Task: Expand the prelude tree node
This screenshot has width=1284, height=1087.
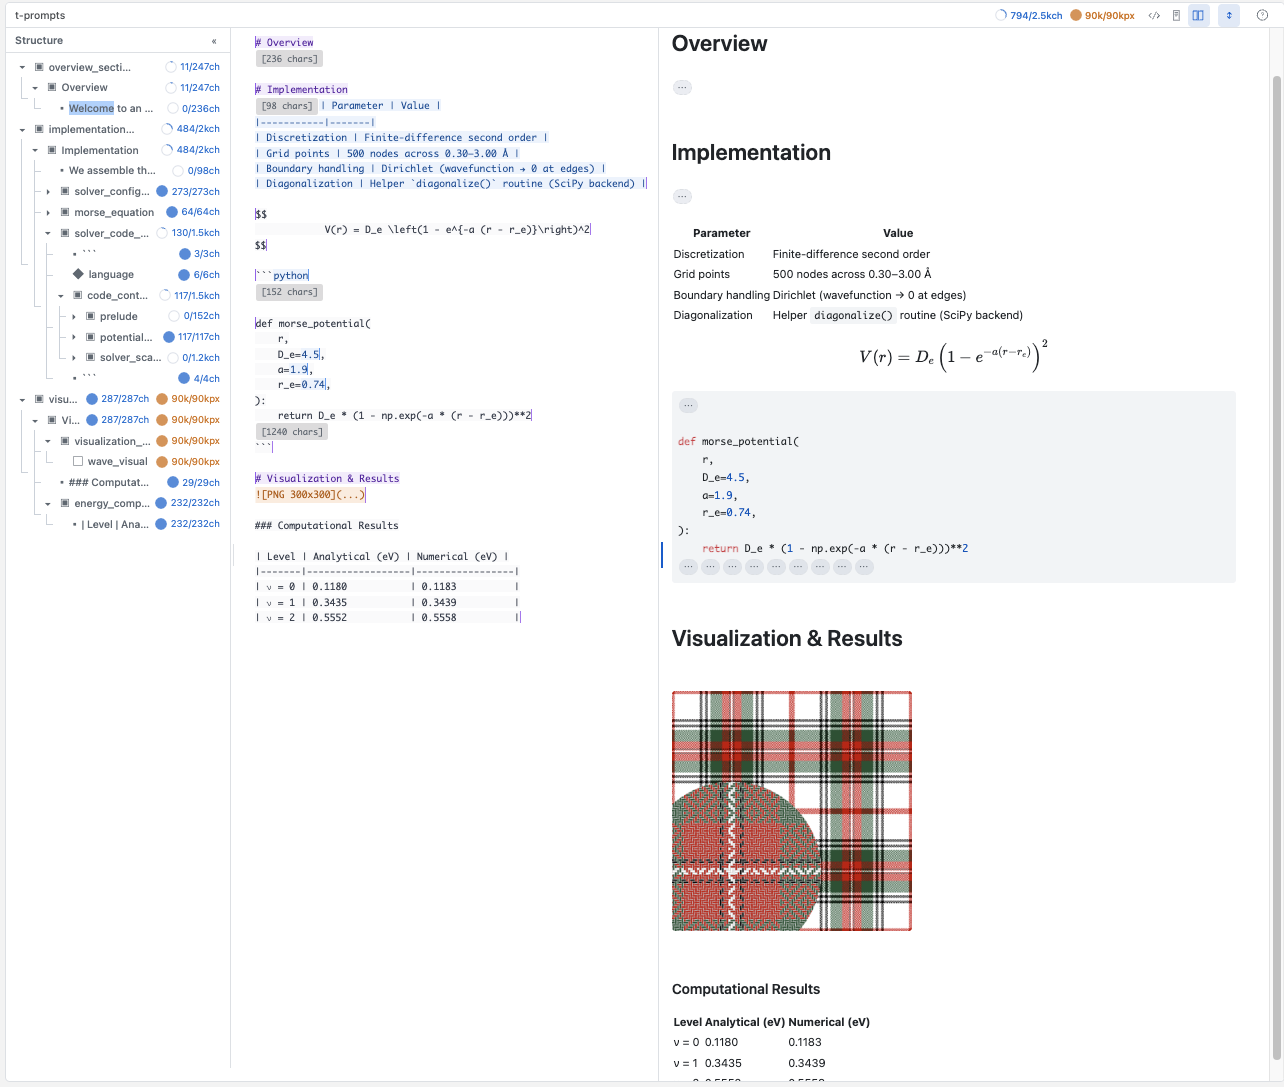Action: pos(74,317)
